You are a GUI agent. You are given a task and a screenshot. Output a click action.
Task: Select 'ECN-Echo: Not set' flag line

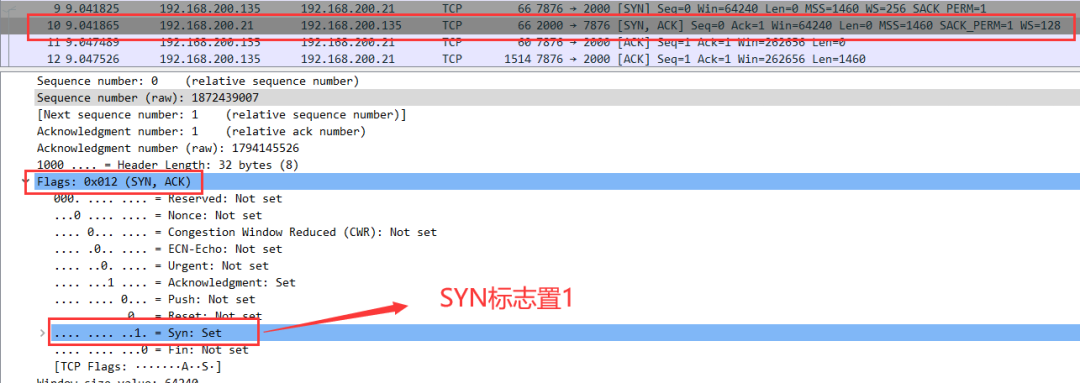(168, 249)
